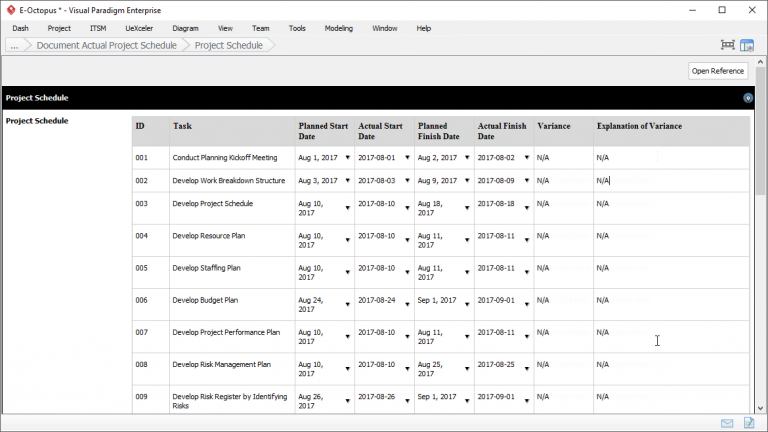
Task: Open Planned Start Date dropdown for task 008
Action: 348,369
